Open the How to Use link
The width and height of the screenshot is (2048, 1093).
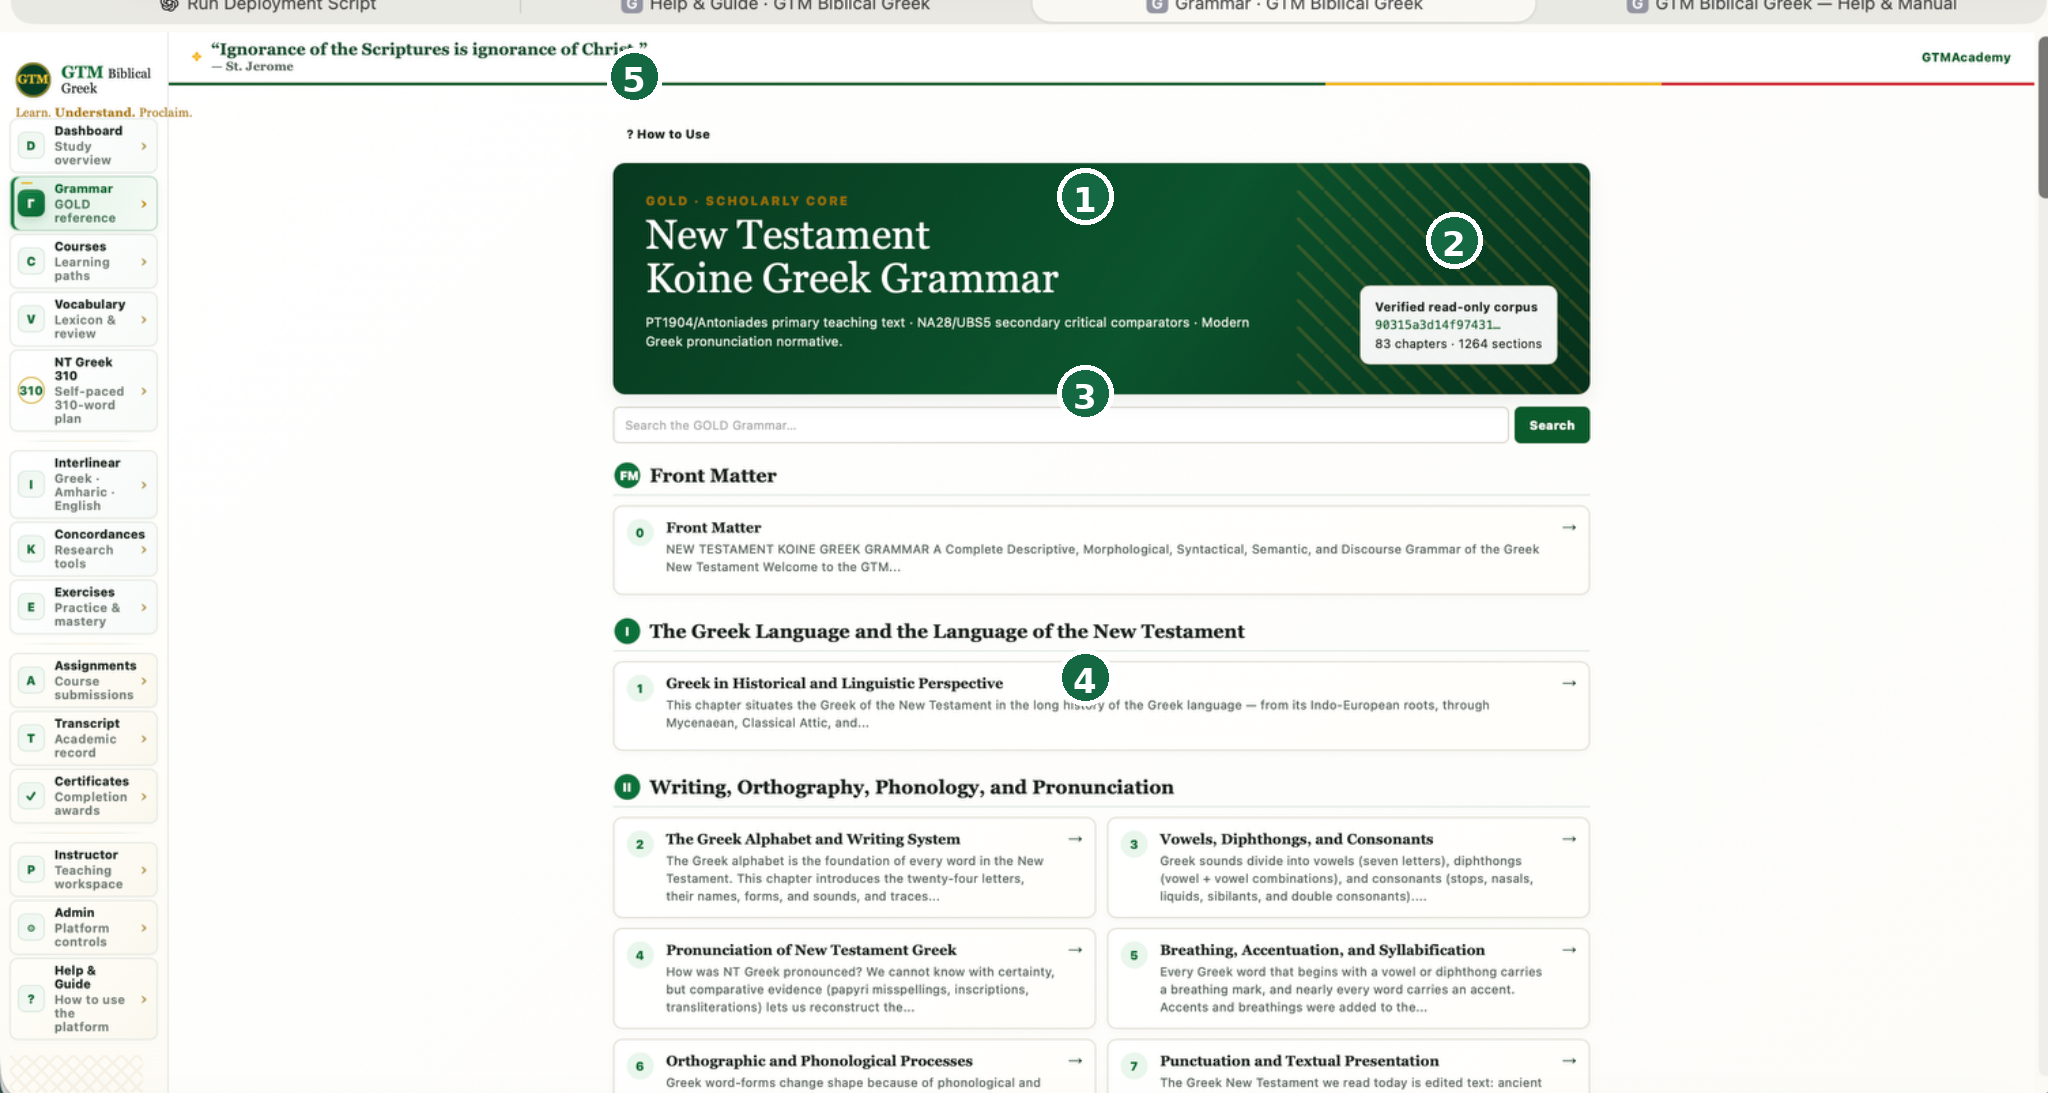(x=668, y=134)
